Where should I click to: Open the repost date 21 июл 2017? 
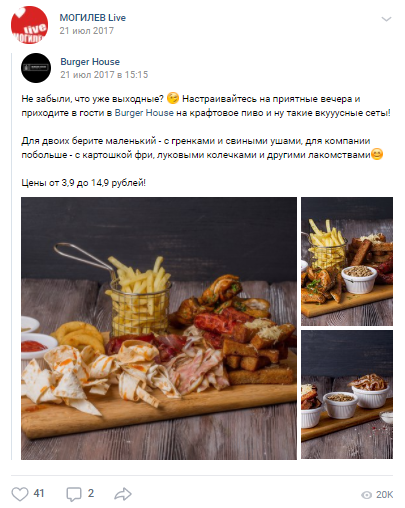tap(87, 31)
